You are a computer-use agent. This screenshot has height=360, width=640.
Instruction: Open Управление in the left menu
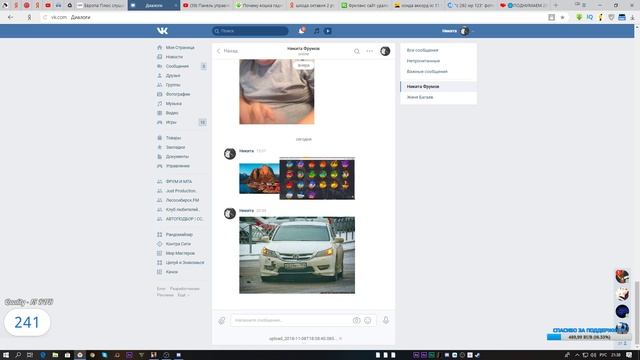click(178, 166)
